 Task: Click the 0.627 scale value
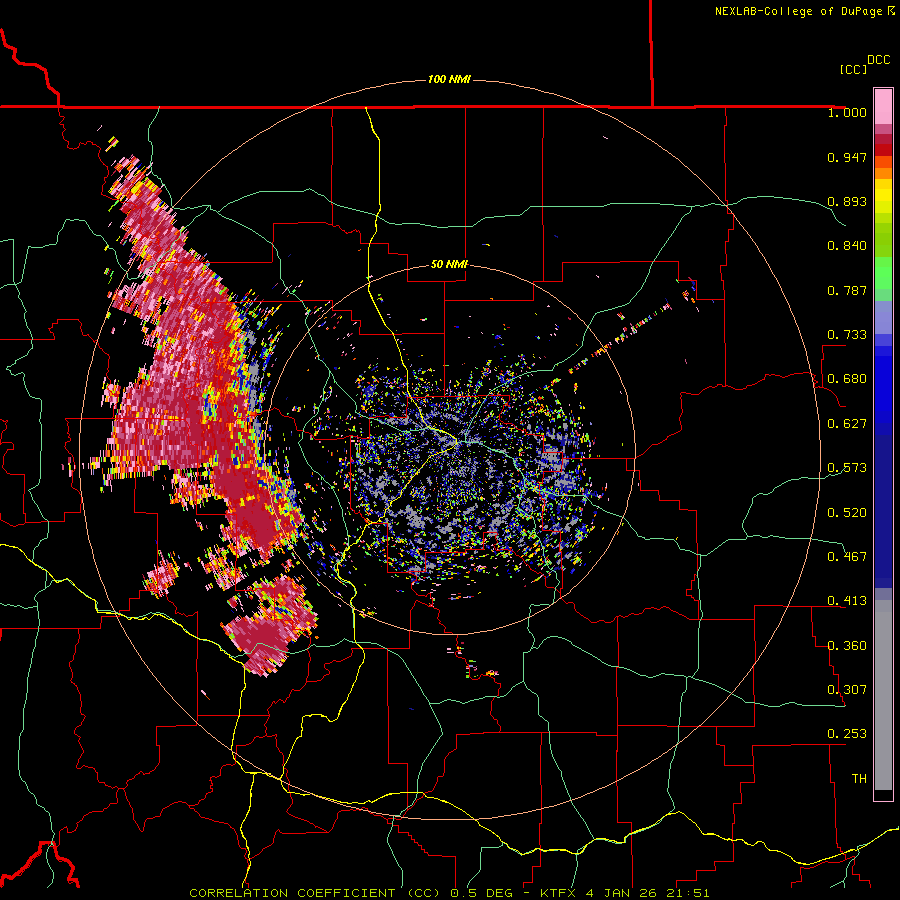[x=847, y=424]
